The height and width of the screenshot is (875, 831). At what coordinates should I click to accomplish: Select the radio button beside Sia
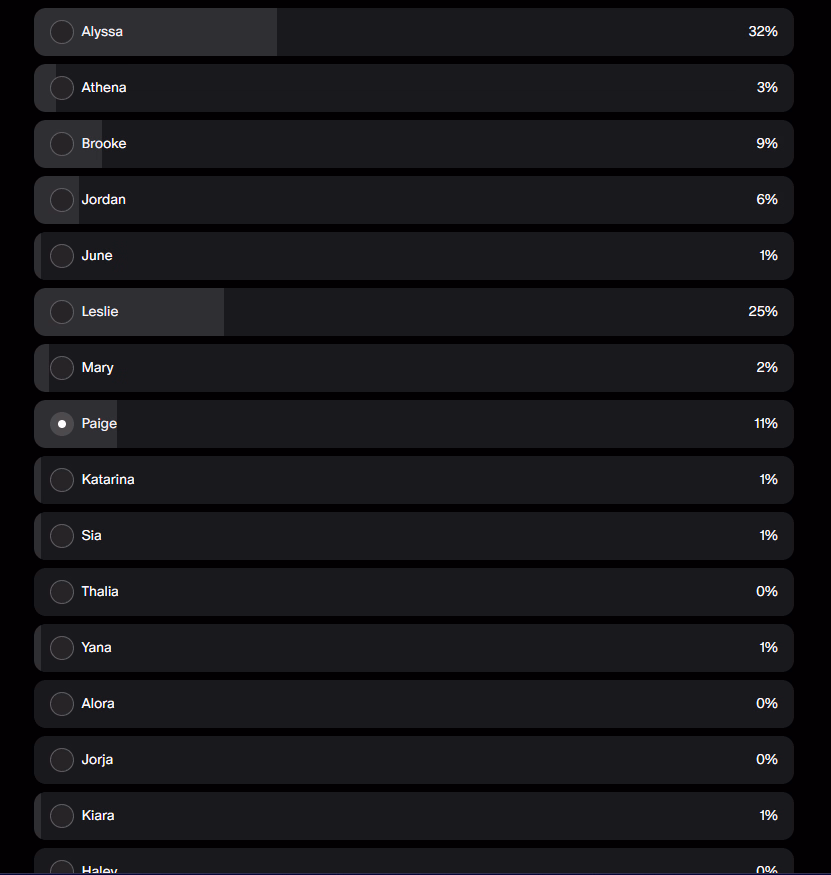point(62,536)
